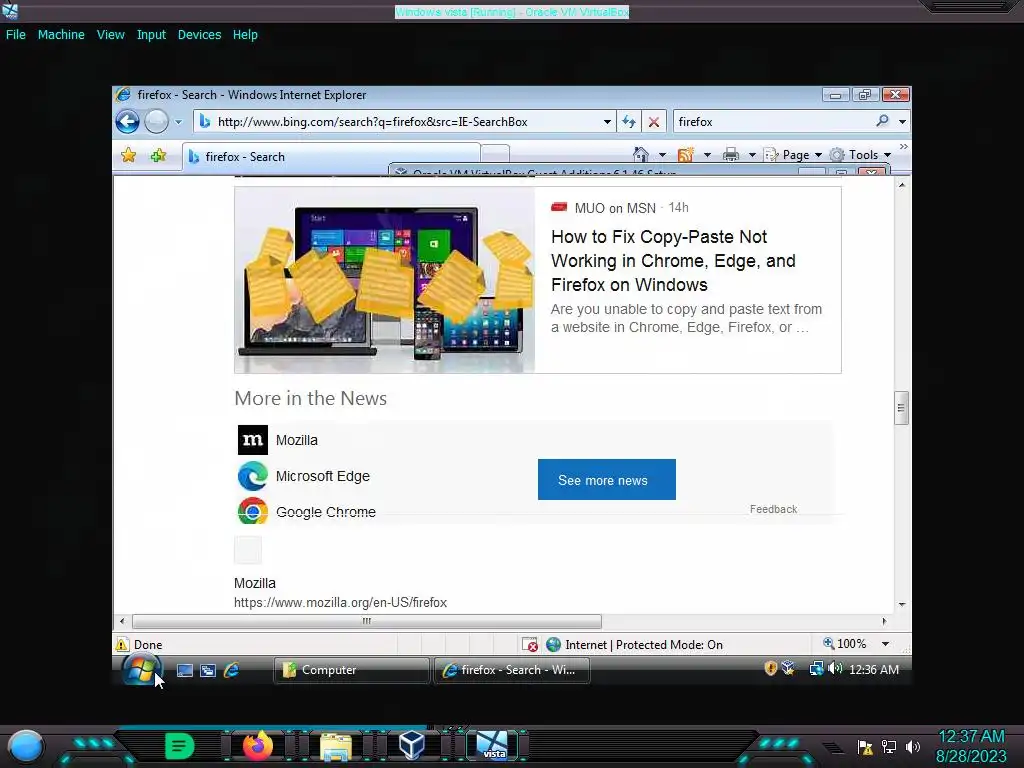1024x768 pixels.
Task: Switch to firefox - Search taskbar button
Action: coord(512,670)
